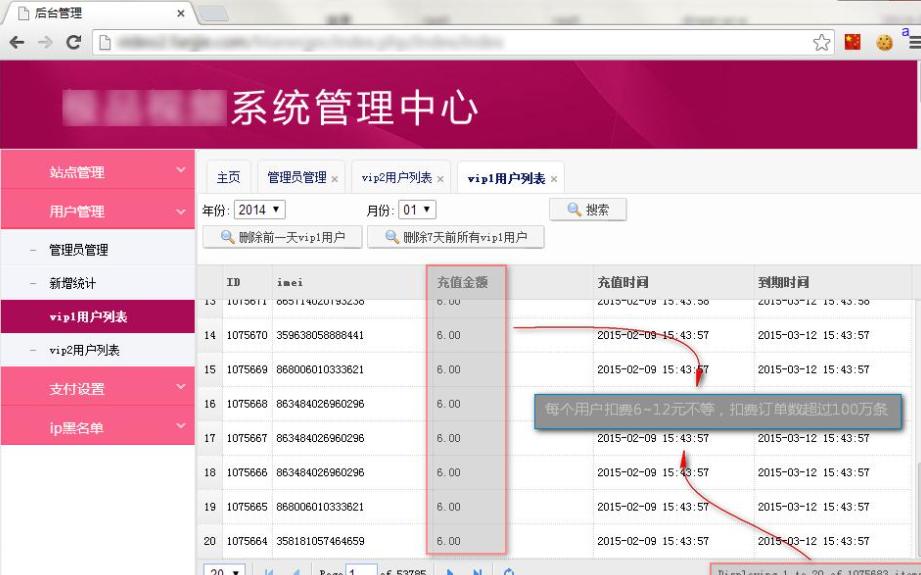
Task: Click 充值时间 value in row 1075664
Action: pos(653,541)
